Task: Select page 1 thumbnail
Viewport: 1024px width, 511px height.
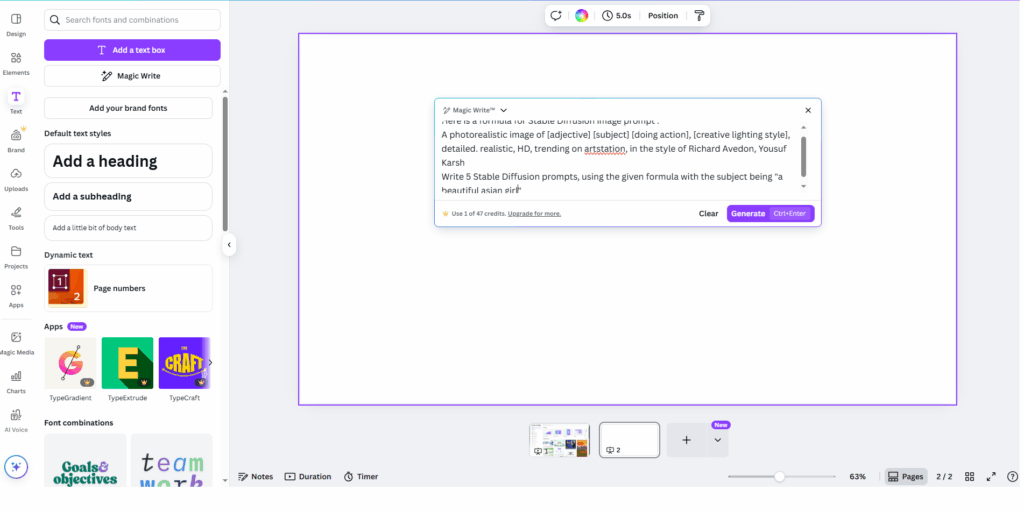Action: tap(559, 440)
